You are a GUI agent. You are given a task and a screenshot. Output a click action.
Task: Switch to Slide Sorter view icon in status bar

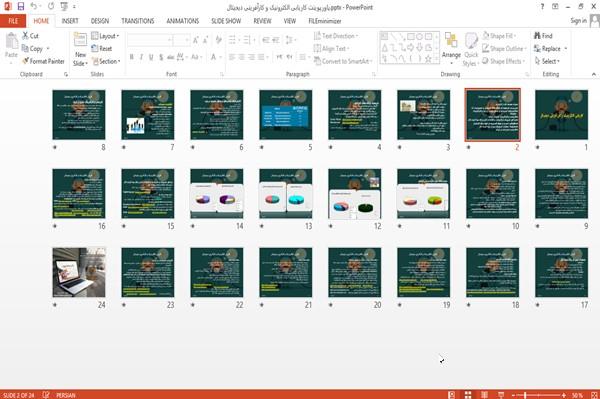coord(468,395)
